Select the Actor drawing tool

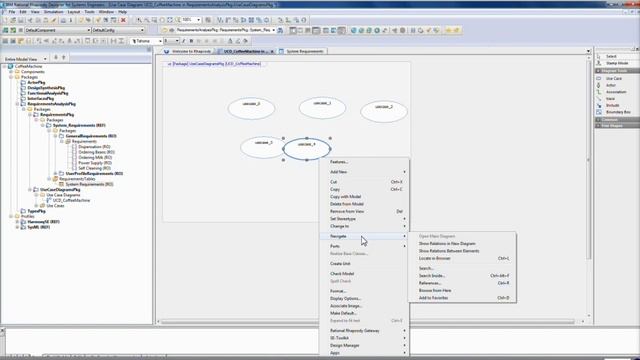611,85
